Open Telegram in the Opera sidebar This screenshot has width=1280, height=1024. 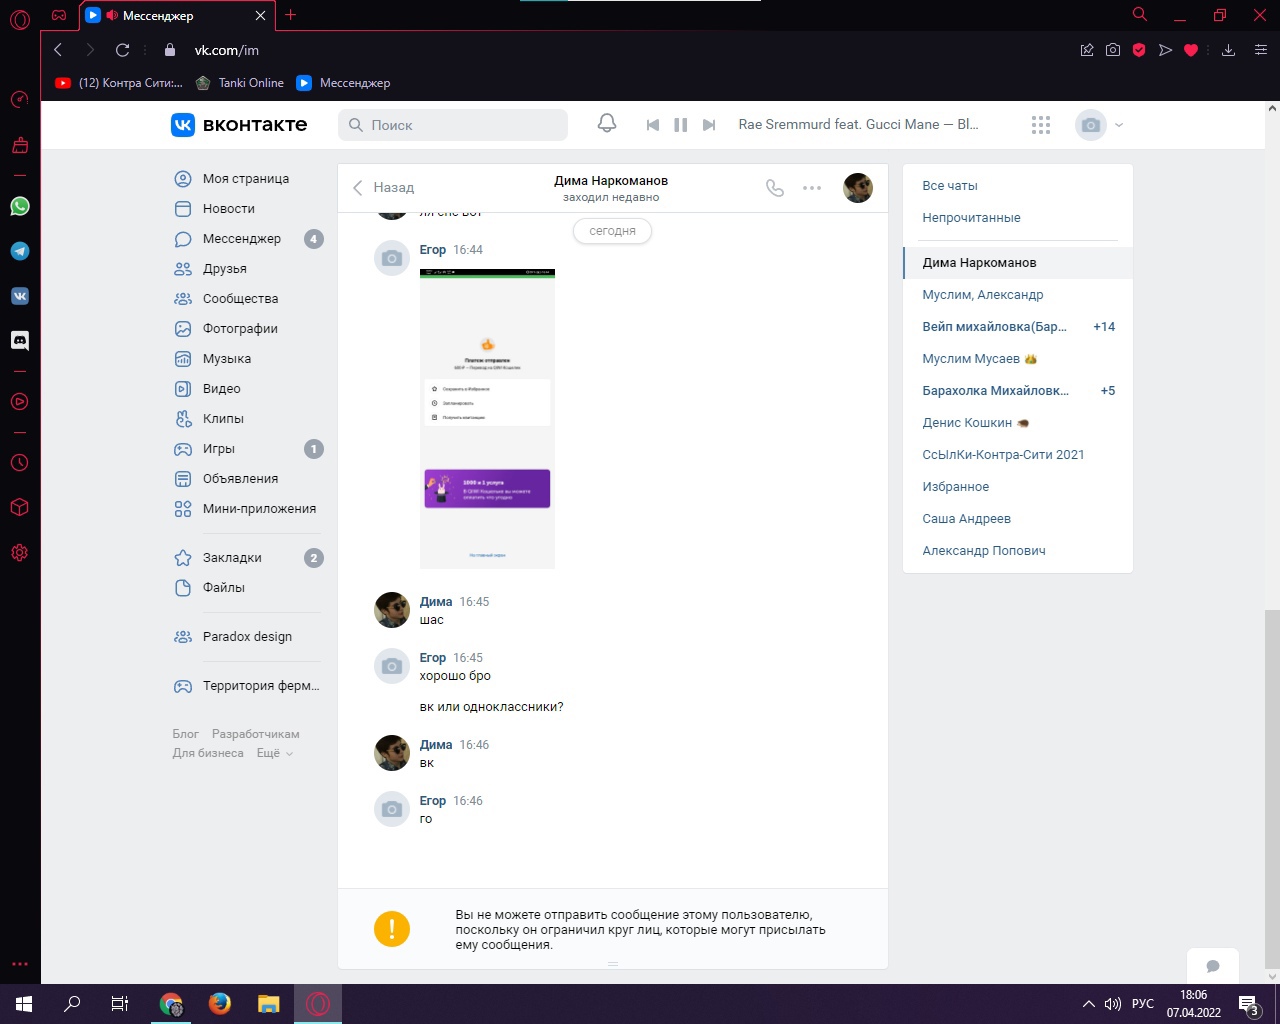click(x=20, y=251)
